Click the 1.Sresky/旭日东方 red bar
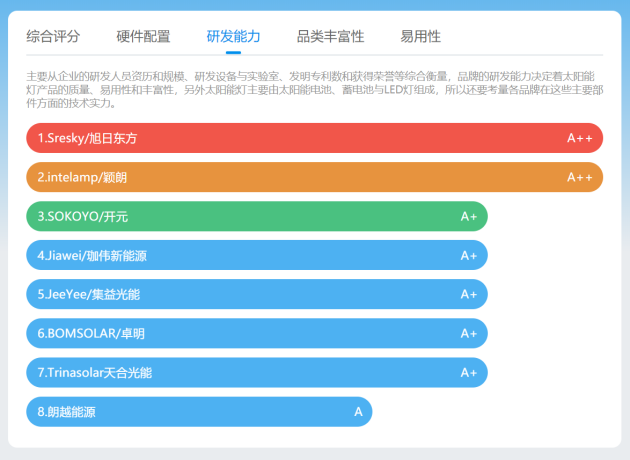Screen dimensions: 630x460 pos(315,138)
